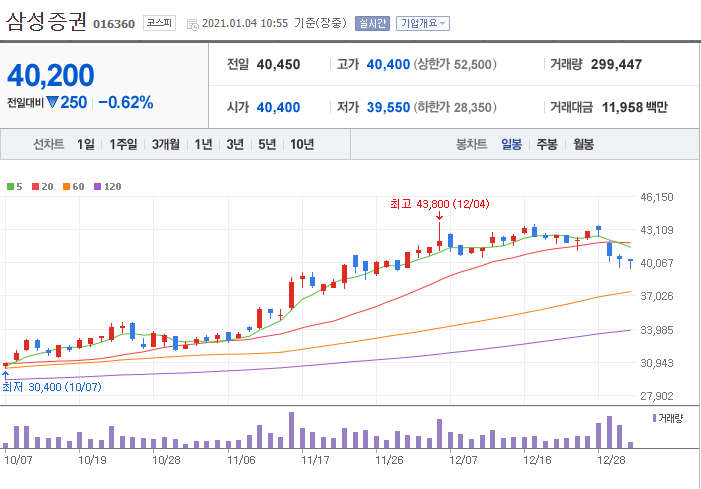Click the 12/28 date axis label

[611, 460]
